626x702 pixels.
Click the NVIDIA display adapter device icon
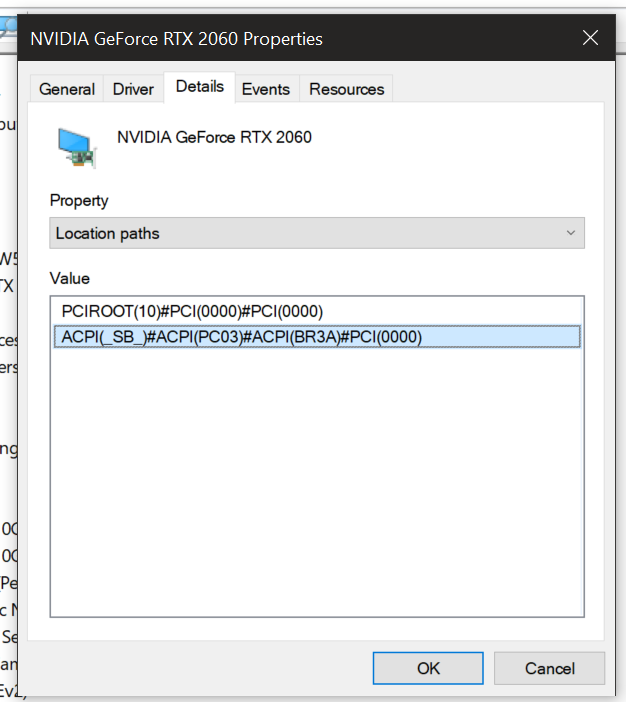pyautogui.click(x=77, y=148)
